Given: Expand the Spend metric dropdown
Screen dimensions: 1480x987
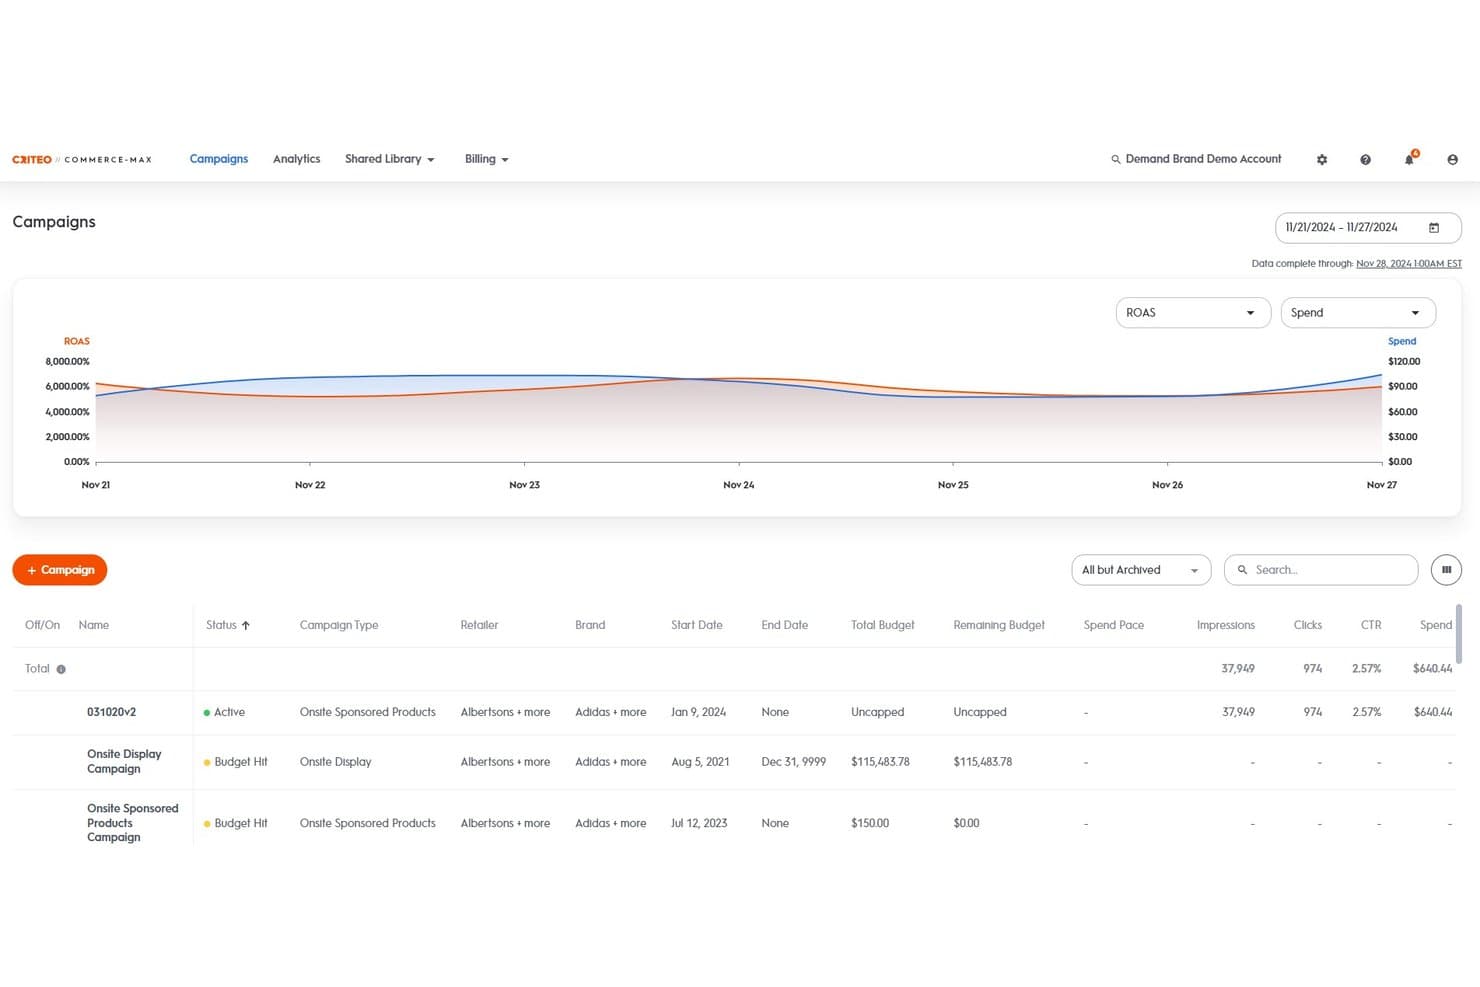Looking at the screenshot, I should point(1358,313).
